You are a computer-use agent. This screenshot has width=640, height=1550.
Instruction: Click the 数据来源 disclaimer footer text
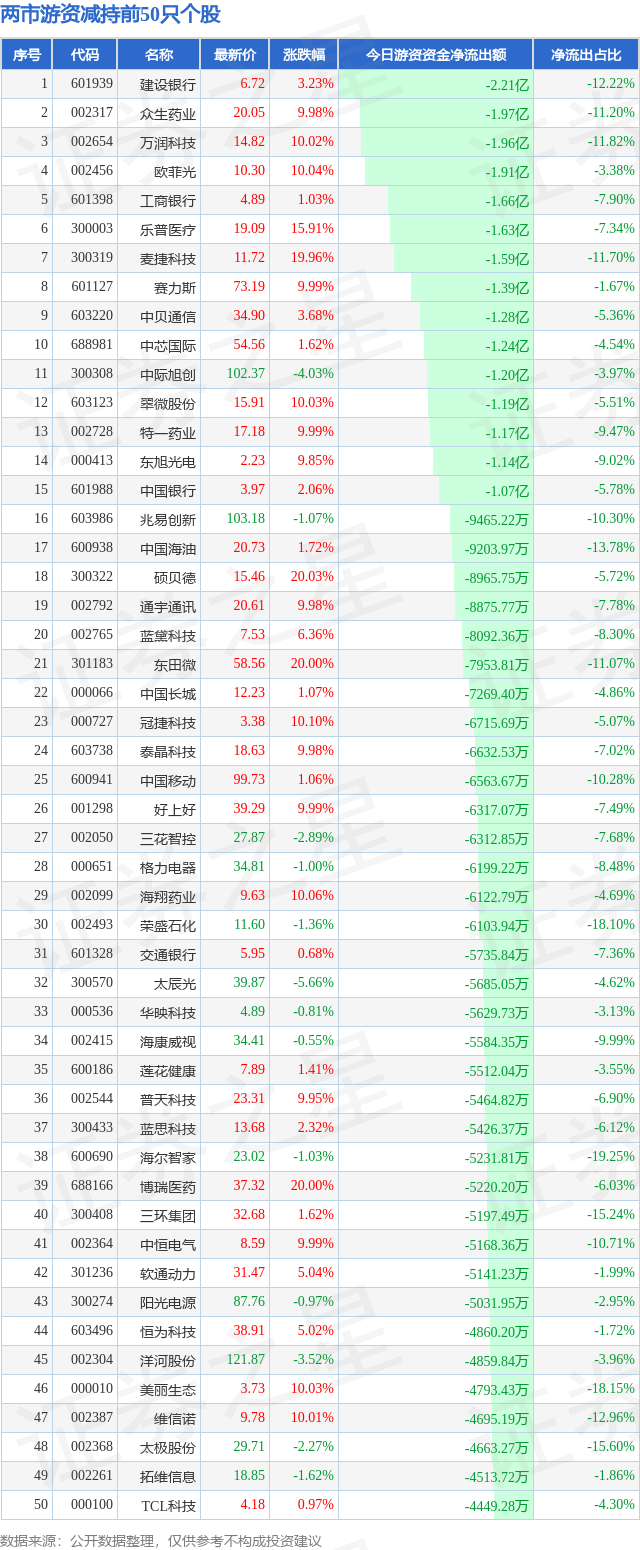(161, 1541)
